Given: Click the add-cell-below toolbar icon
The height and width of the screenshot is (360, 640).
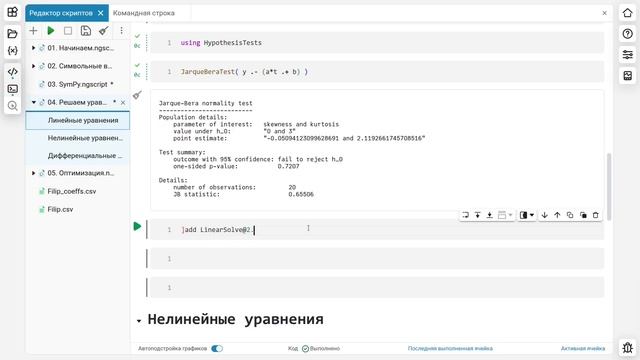Looking at the screenshot, I should point(489,215).
